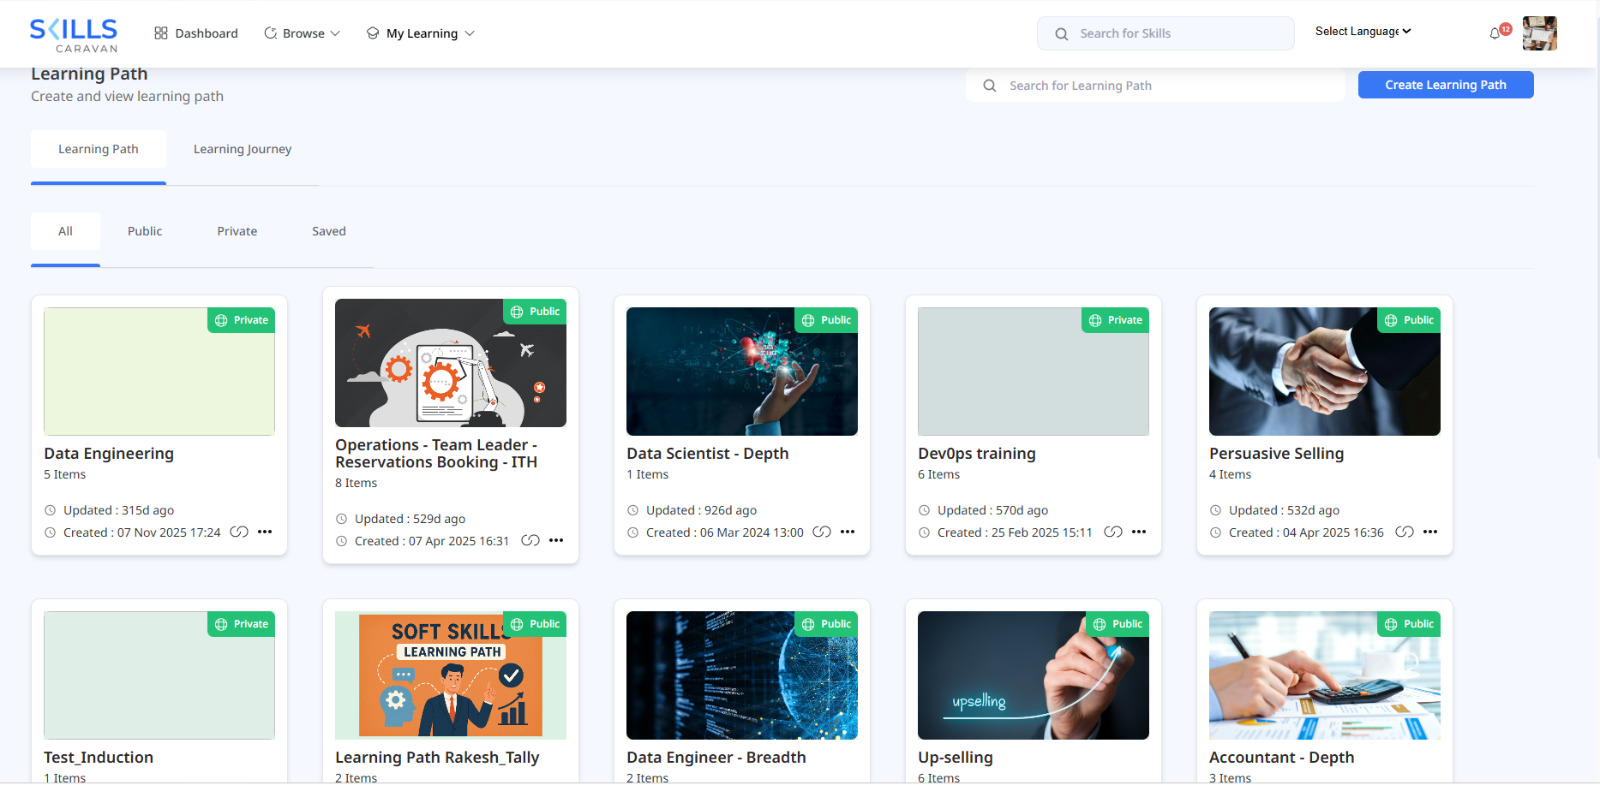Image resolution: width=1600 pixels, height=785 pixels.
Task: Filter by Private learning paths
Action: [x=237, y=232]
